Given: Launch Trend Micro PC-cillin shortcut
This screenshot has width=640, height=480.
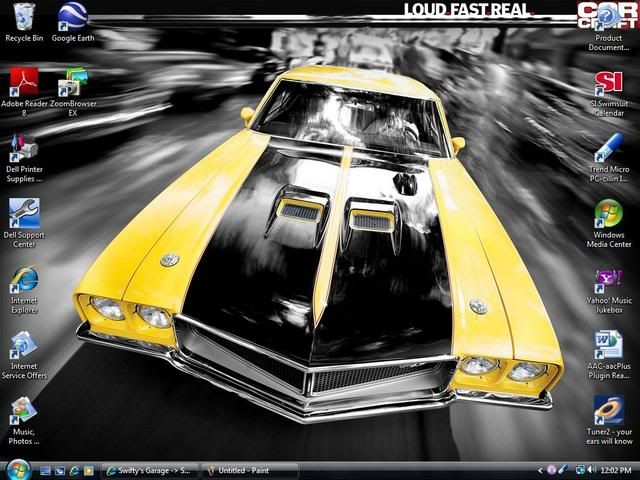Looking at the screenshot, I should (608, 148).
